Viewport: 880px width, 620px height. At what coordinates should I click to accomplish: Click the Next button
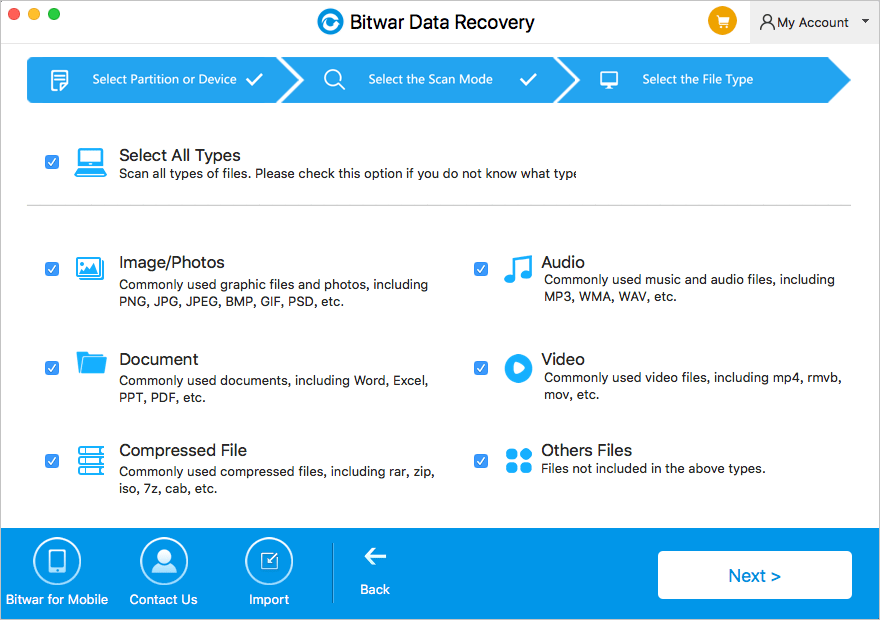(754, 575)
